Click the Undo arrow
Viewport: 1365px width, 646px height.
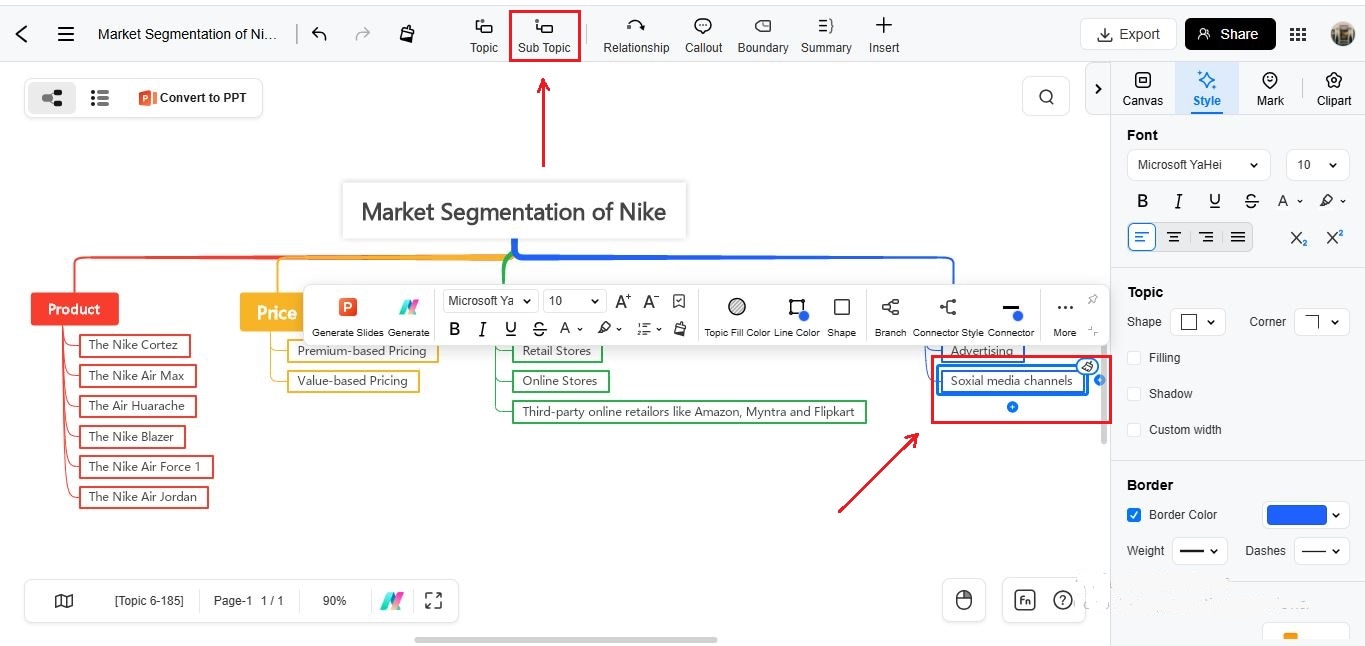click(319, 34)
